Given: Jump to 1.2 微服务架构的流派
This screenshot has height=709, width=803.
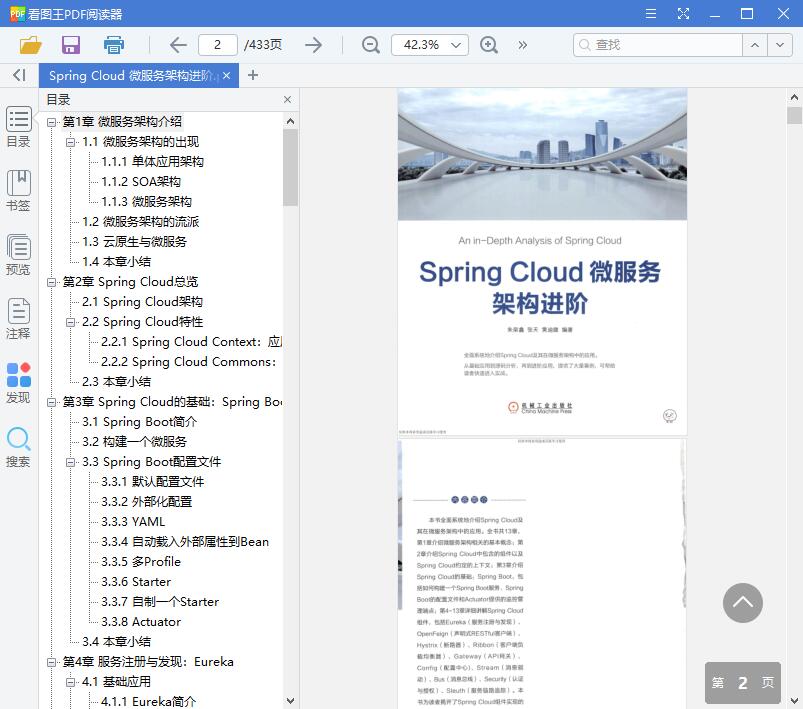Looking at the screenshot, I should (140, 221).
